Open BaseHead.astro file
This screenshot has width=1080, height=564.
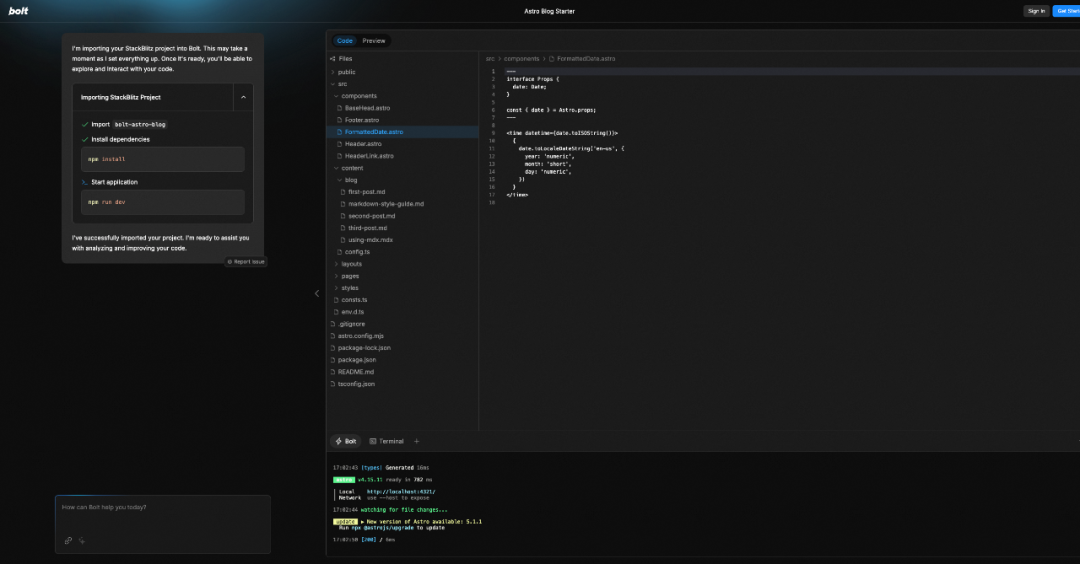(367, 108)
